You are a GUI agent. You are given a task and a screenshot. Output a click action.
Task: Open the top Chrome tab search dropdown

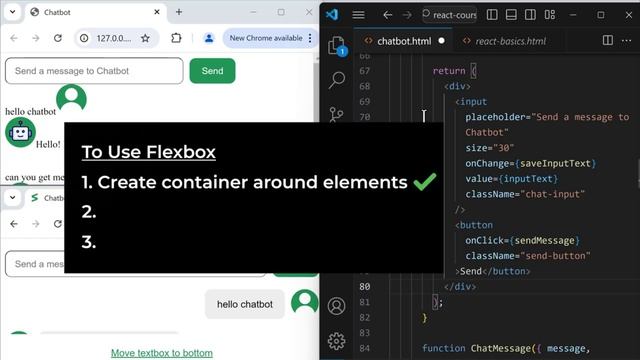(x=13, y=12)
